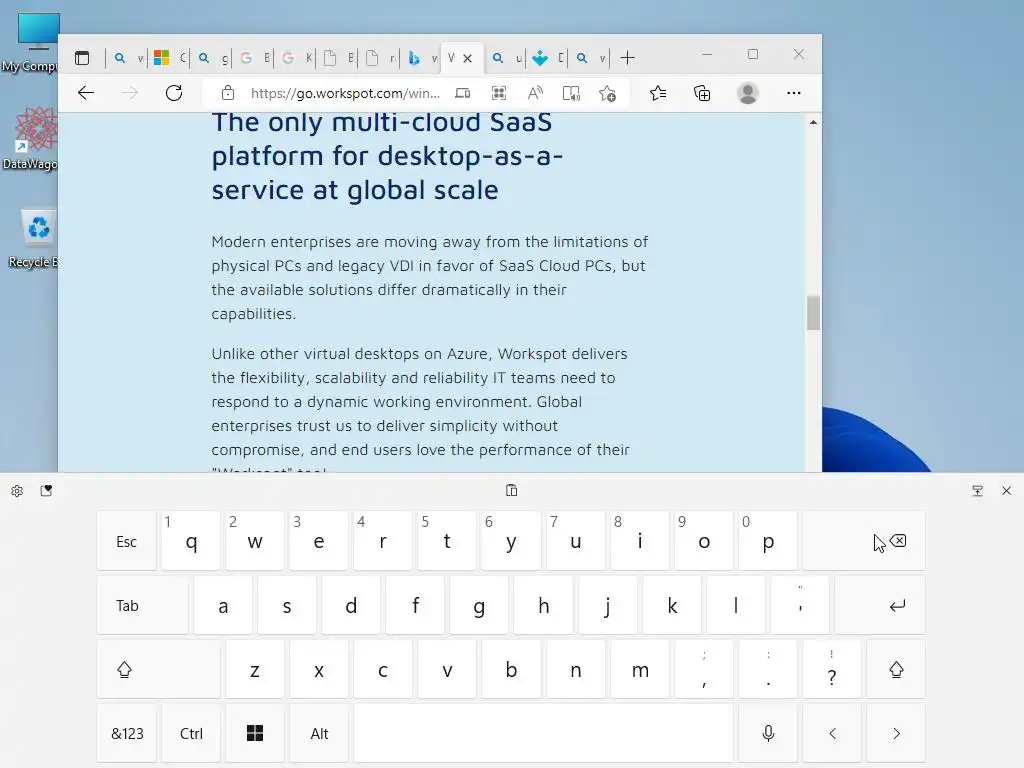Tap the q key

[x=191, y=541]
